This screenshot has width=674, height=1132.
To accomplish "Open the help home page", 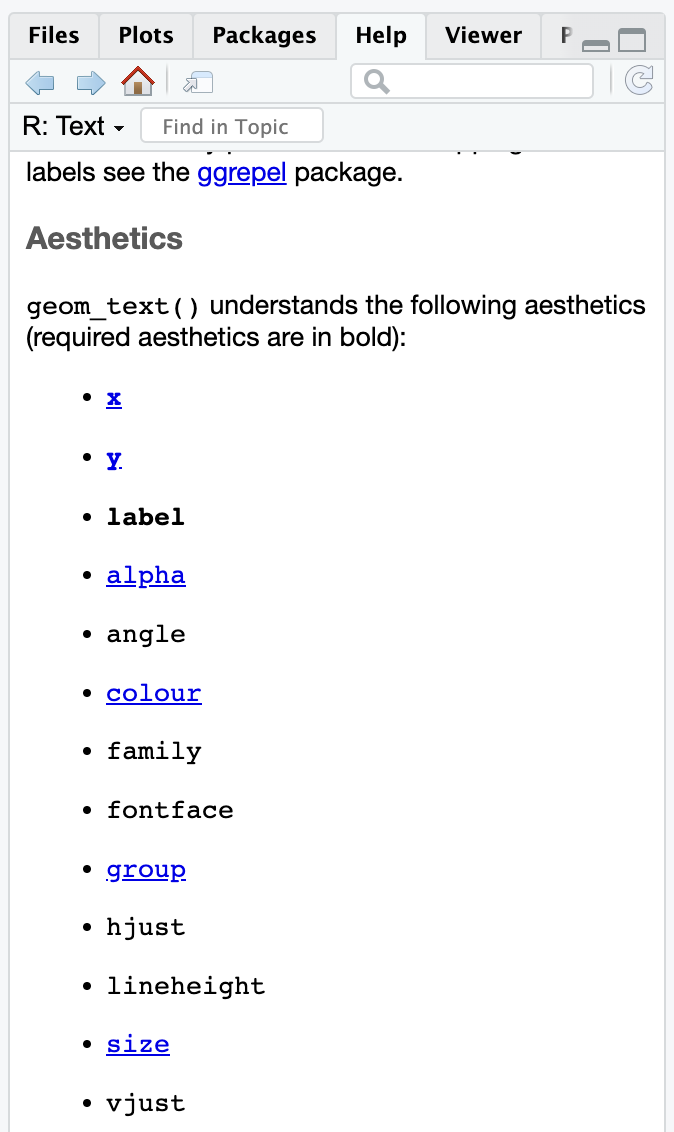I will point(137,81).
